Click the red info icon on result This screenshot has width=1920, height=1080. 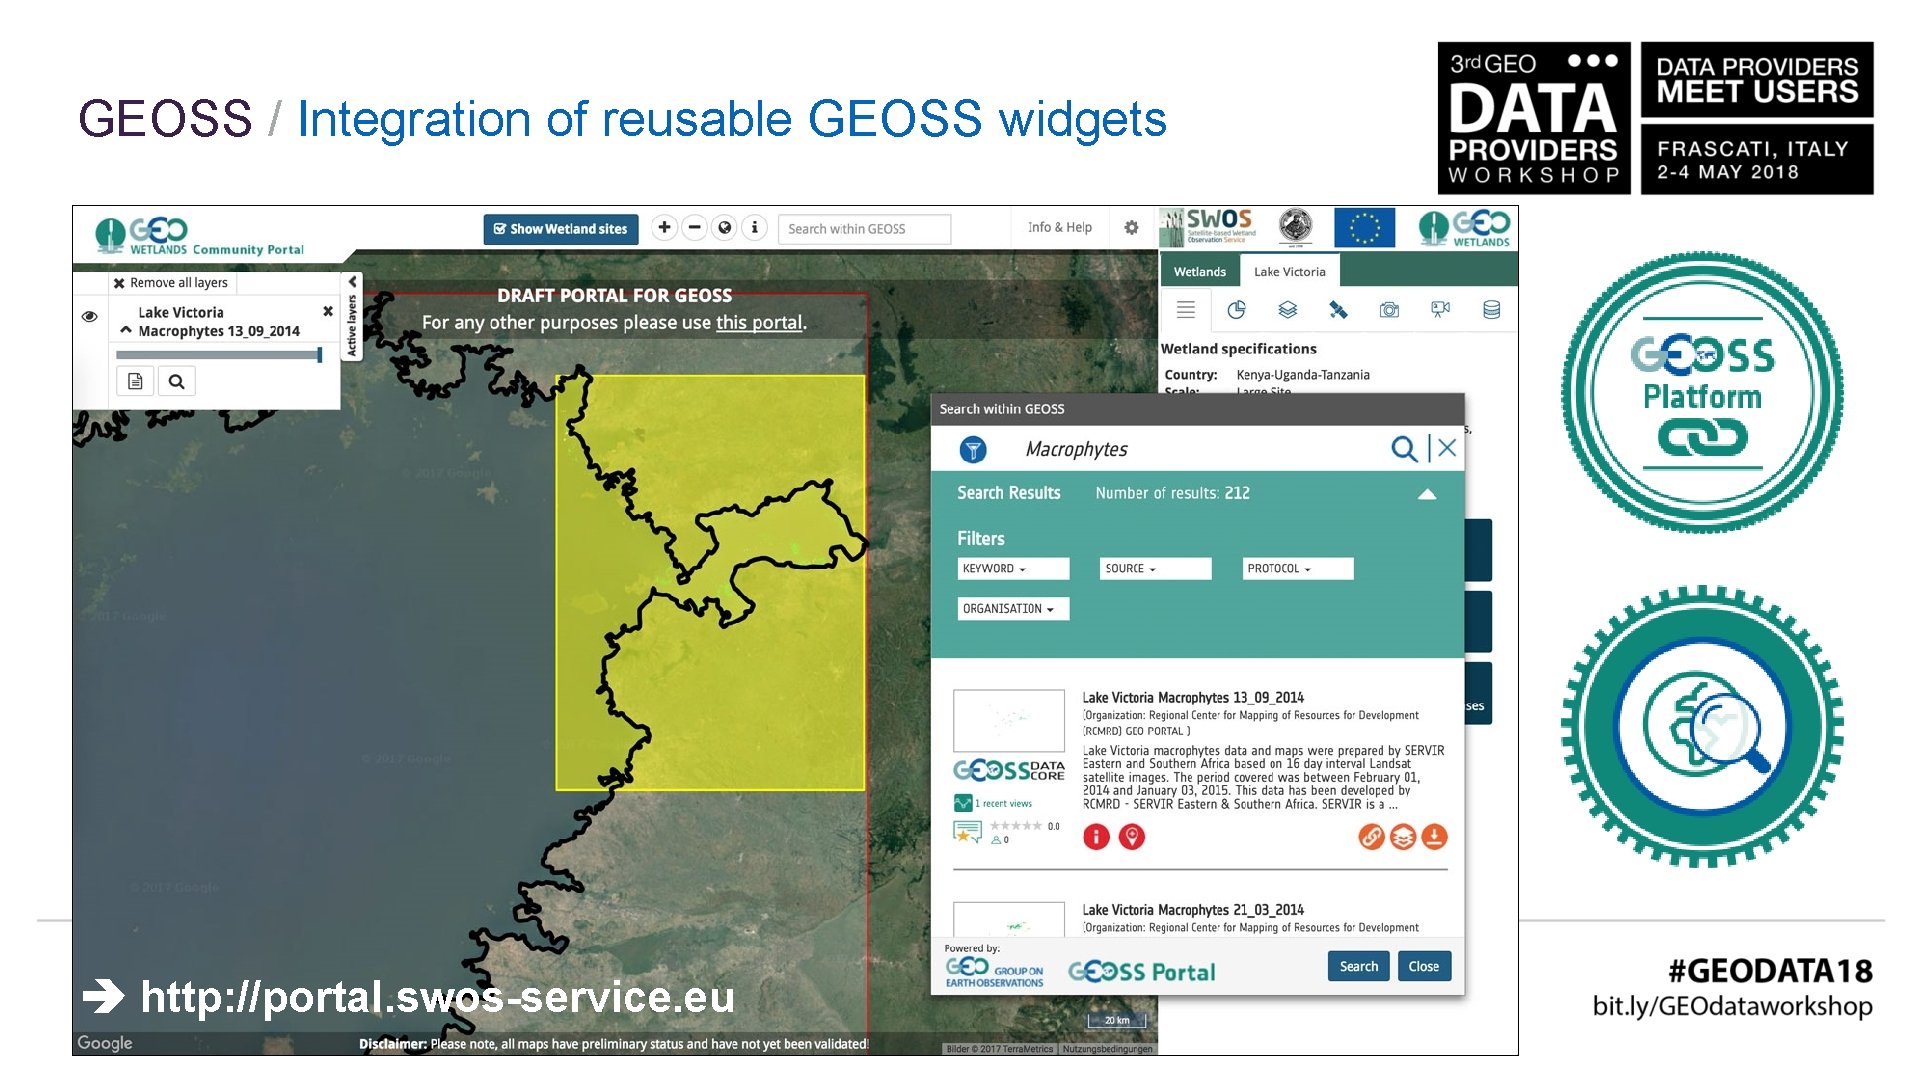click(x=1096, y=837)
